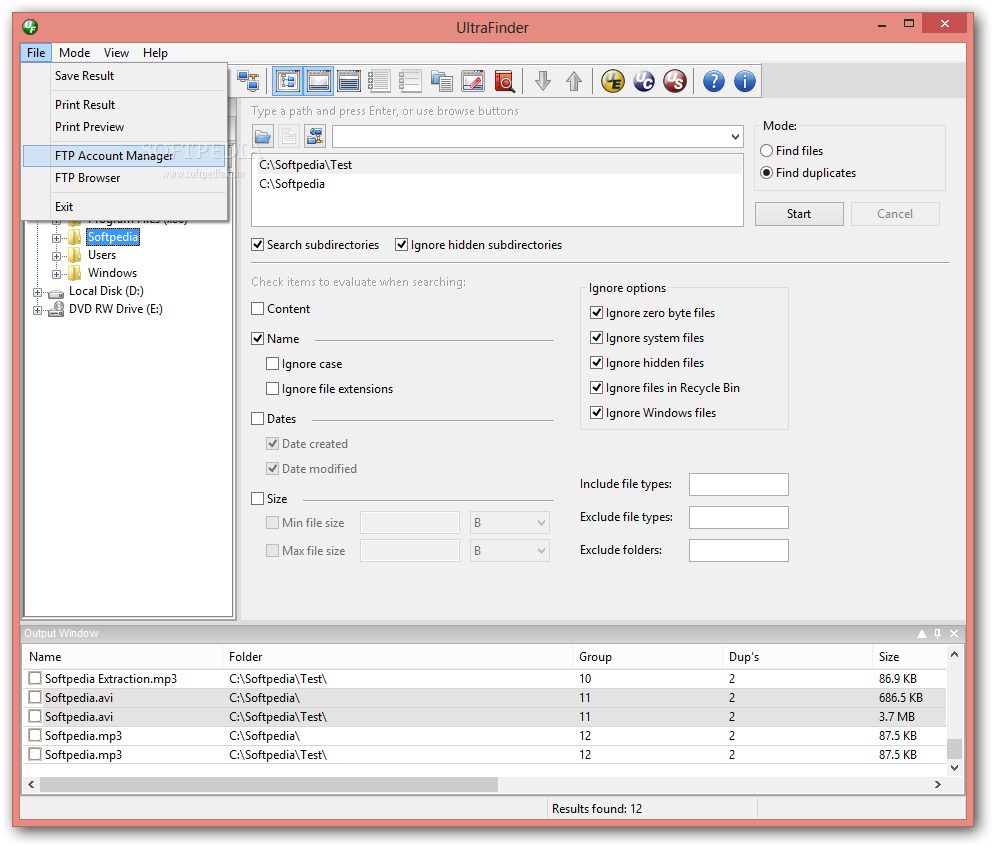994x847 pixels.
Task: Open the search path dropdown
Action: pyautogui.click(x=735, y=136)
